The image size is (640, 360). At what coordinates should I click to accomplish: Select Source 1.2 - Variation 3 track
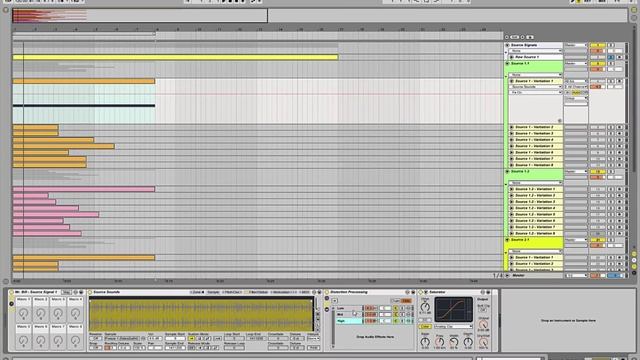pyautogui.click(x=535, y=202)
